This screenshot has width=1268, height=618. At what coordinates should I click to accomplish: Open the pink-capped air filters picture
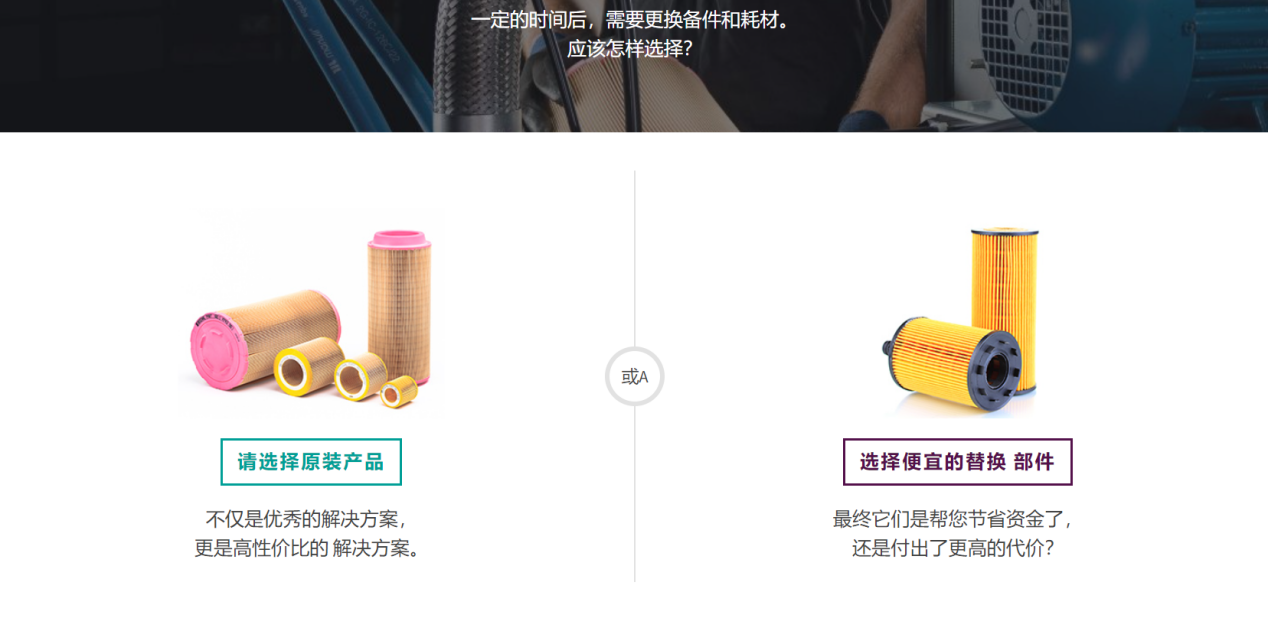311,313
